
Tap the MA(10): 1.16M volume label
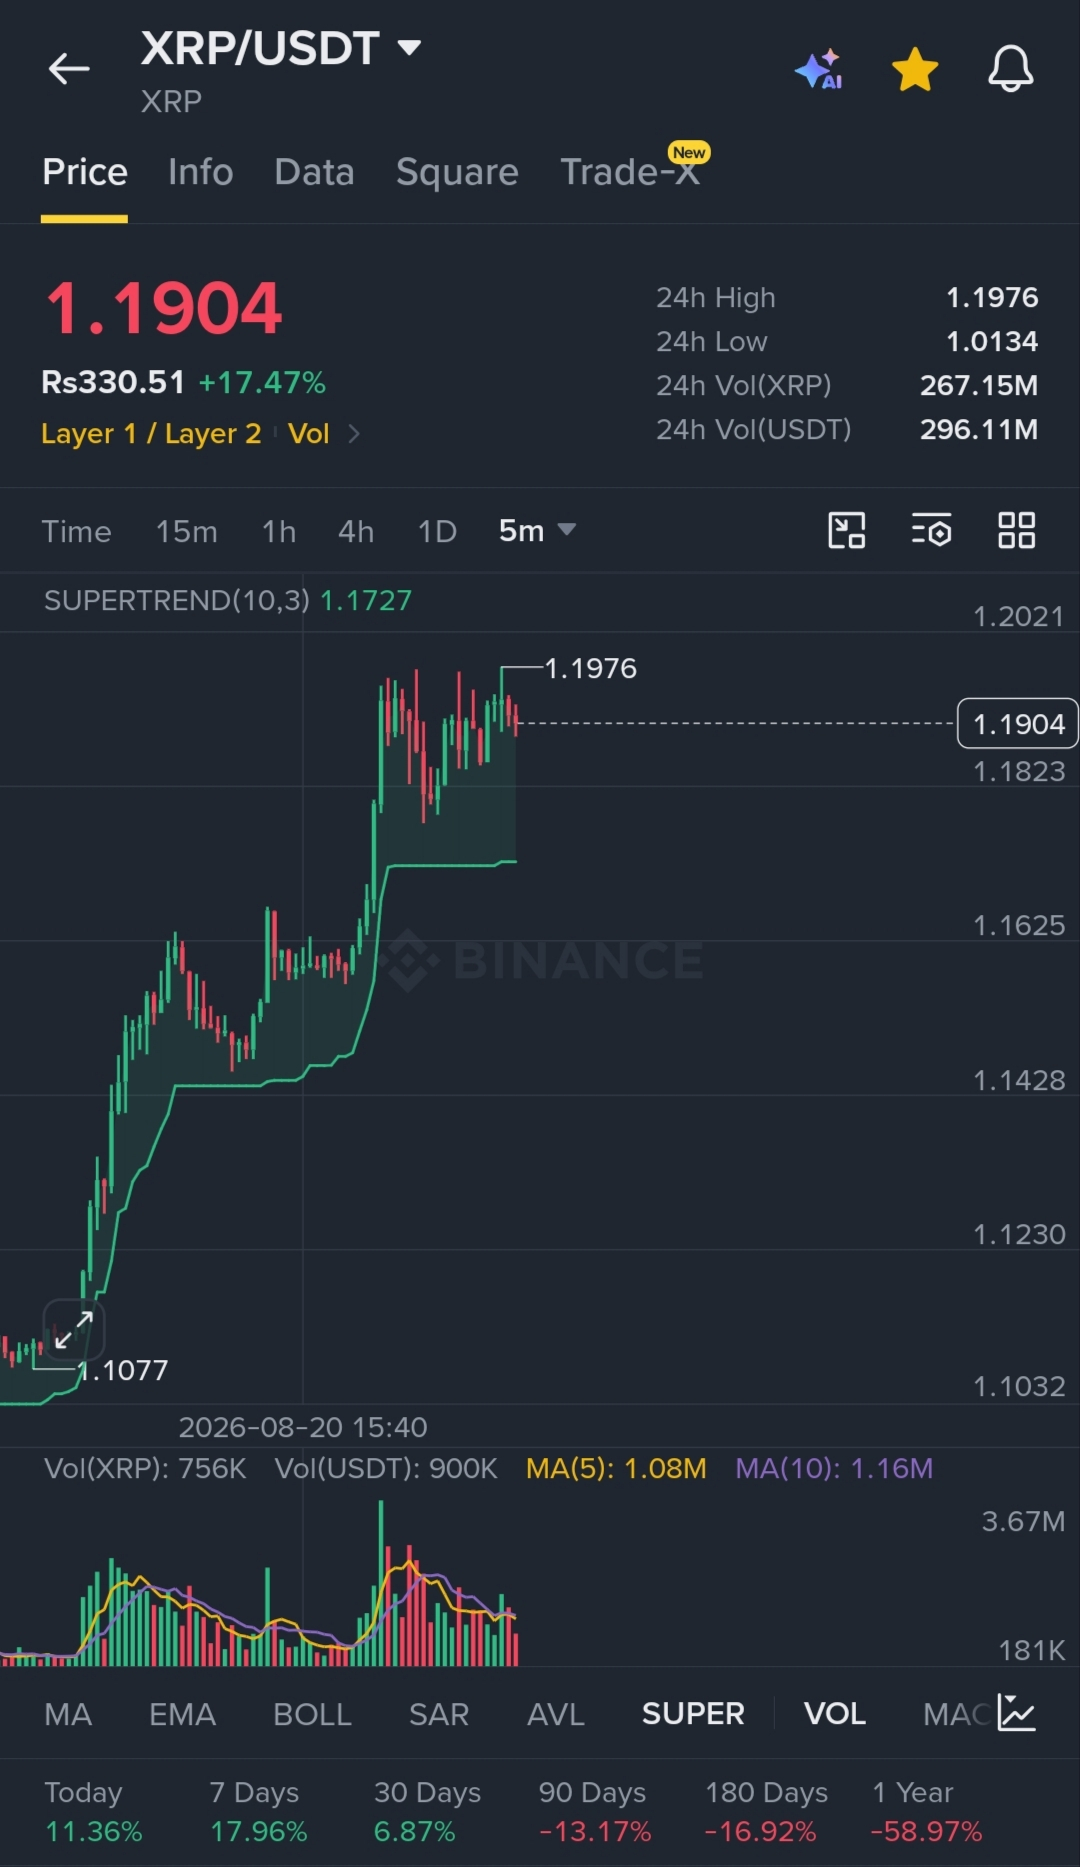pos(834,1468)
